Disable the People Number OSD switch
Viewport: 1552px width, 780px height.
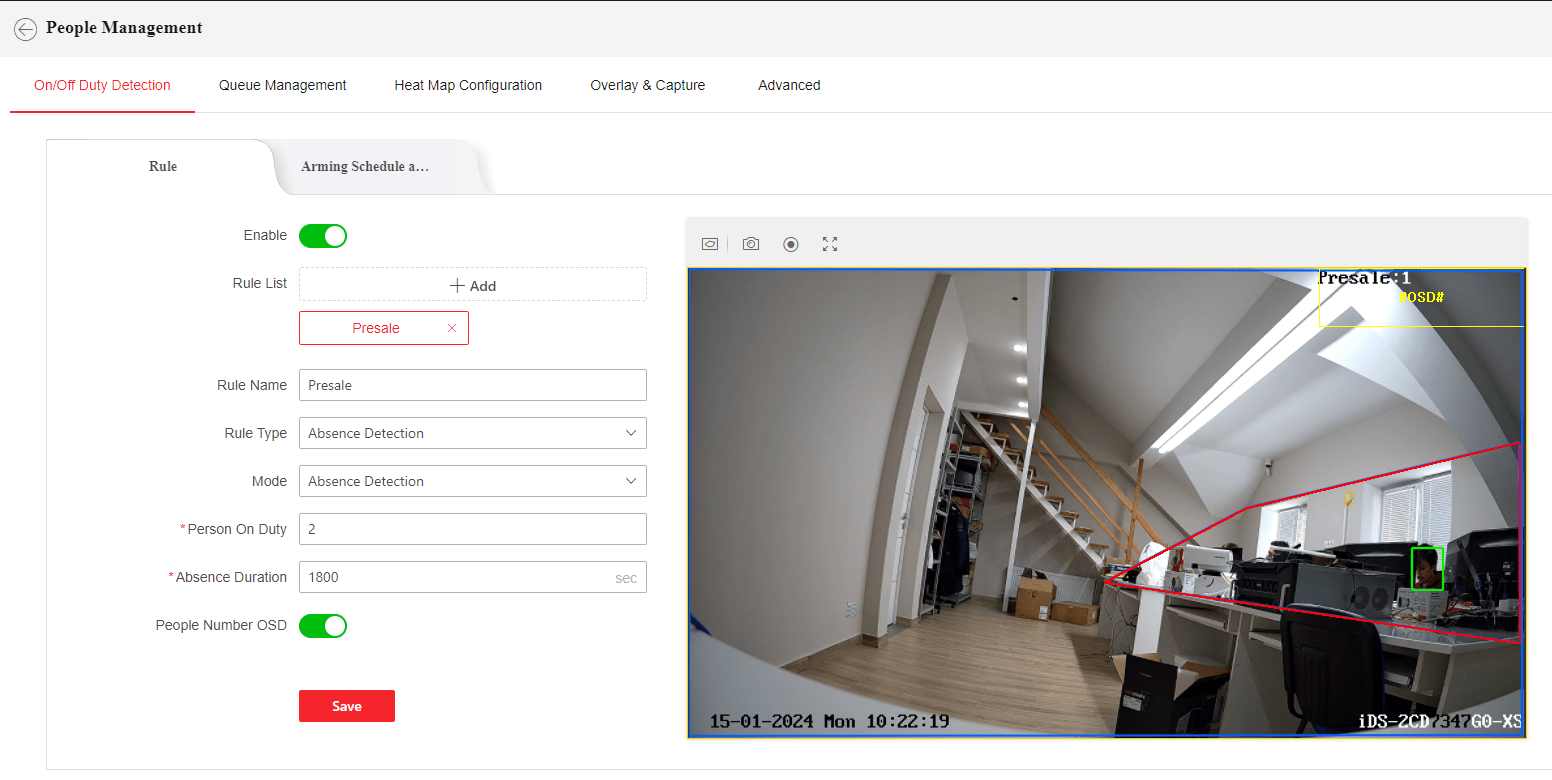[x=323, y=626]
